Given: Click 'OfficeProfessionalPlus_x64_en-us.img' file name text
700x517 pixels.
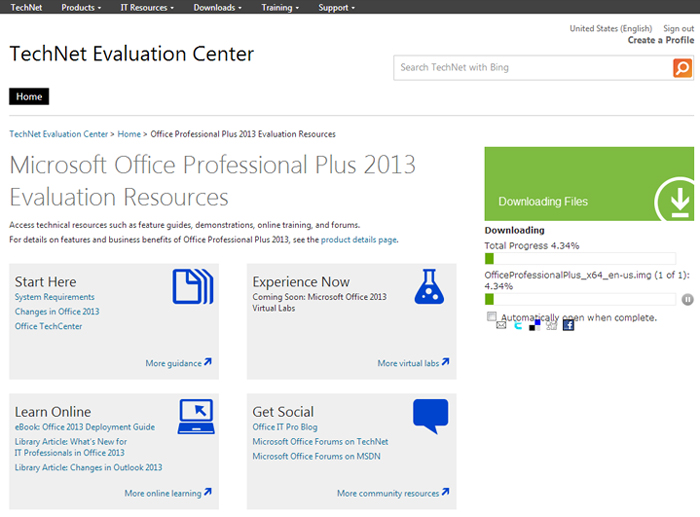Looking at the screenshot, I should 568,275.
